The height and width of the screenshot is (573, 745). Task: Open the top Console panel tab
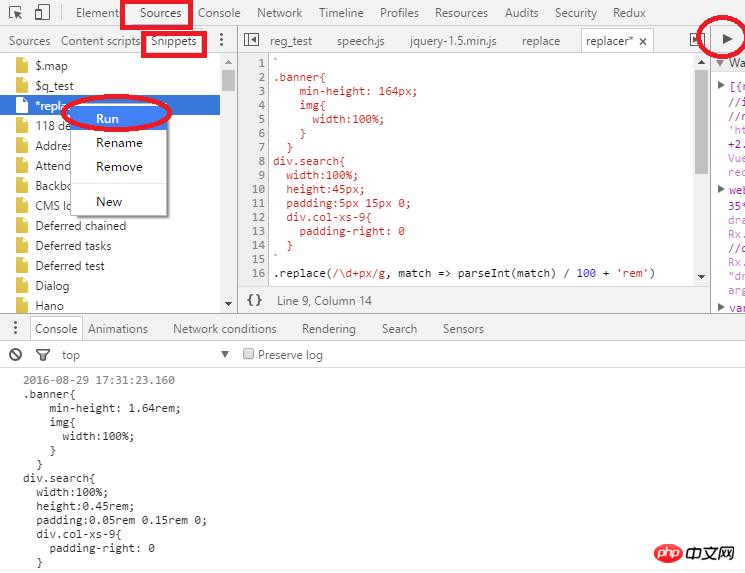[x=219, y=13]
